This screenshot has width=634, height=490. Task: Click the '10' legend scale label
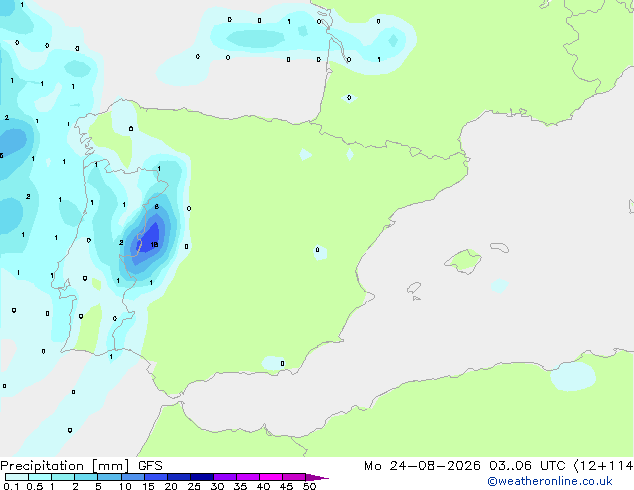point(125,486)
